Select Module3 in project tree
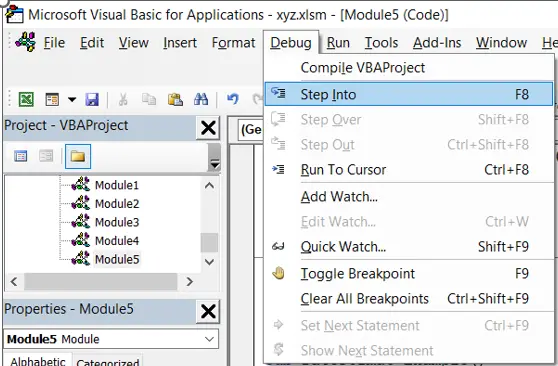The image size is (558, 366). (117, 222)
